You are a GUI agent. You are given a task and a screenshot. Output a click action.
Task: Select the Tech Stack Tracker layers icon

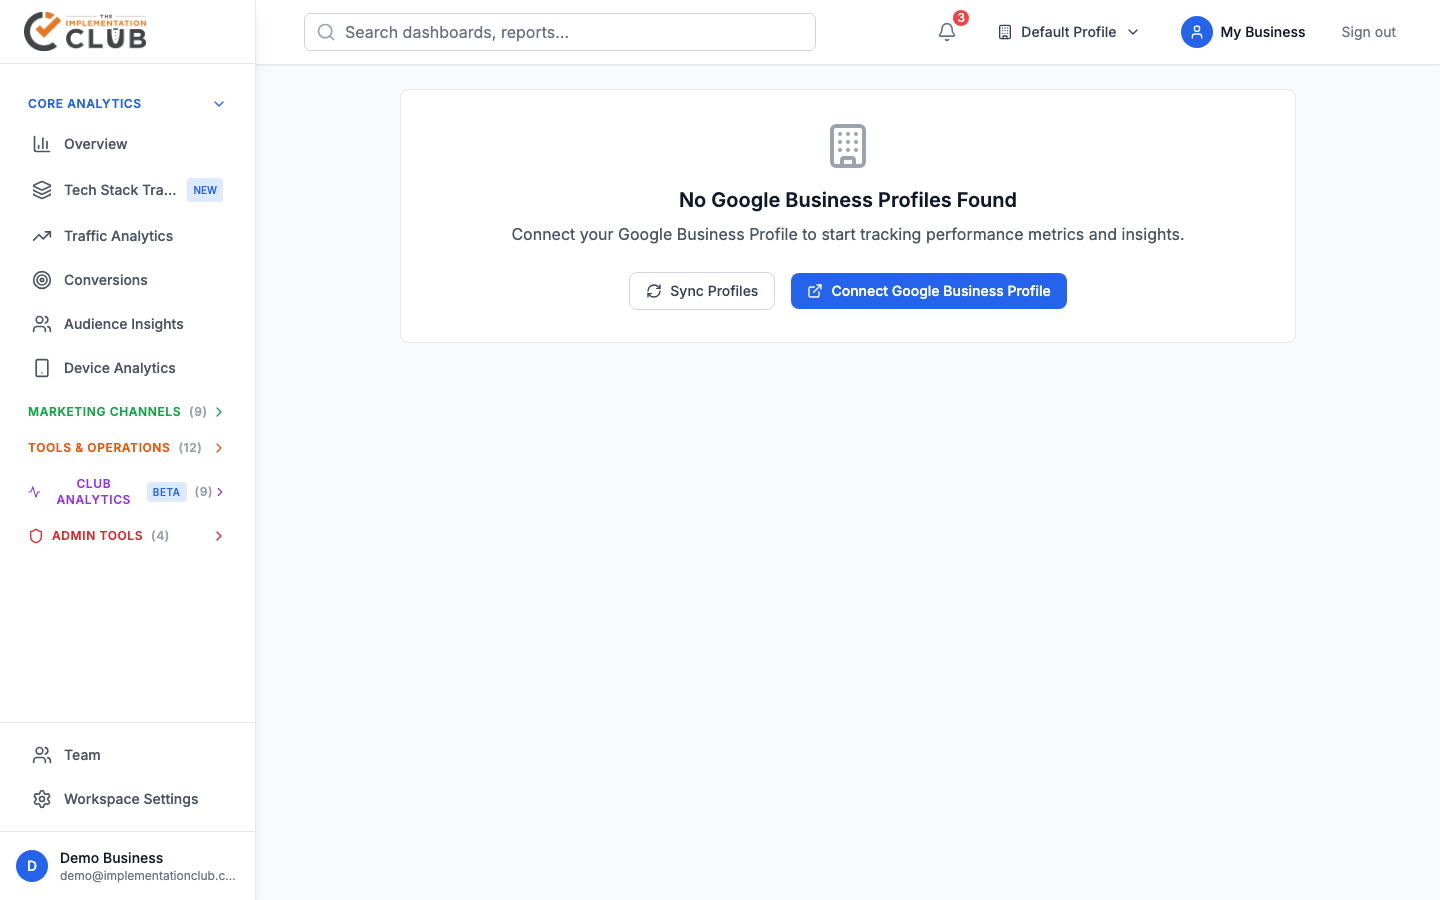(41, 189)
